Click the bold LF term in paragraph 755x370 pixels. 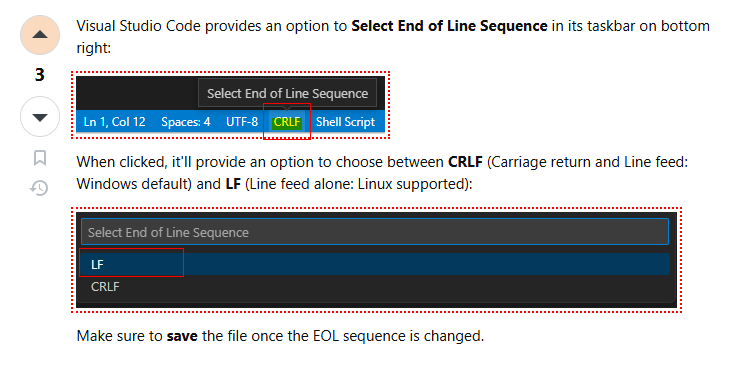tap(233, 184)
